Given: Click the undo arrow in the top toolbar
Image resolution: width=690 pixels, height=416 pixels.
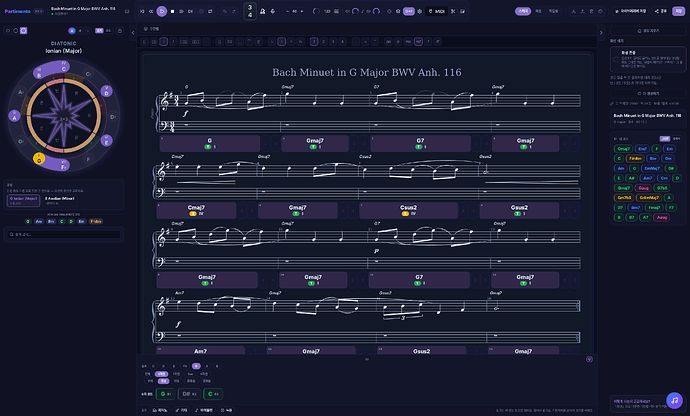Looking at the screenshot, I should pyautogui.click(x=225, y=11).
